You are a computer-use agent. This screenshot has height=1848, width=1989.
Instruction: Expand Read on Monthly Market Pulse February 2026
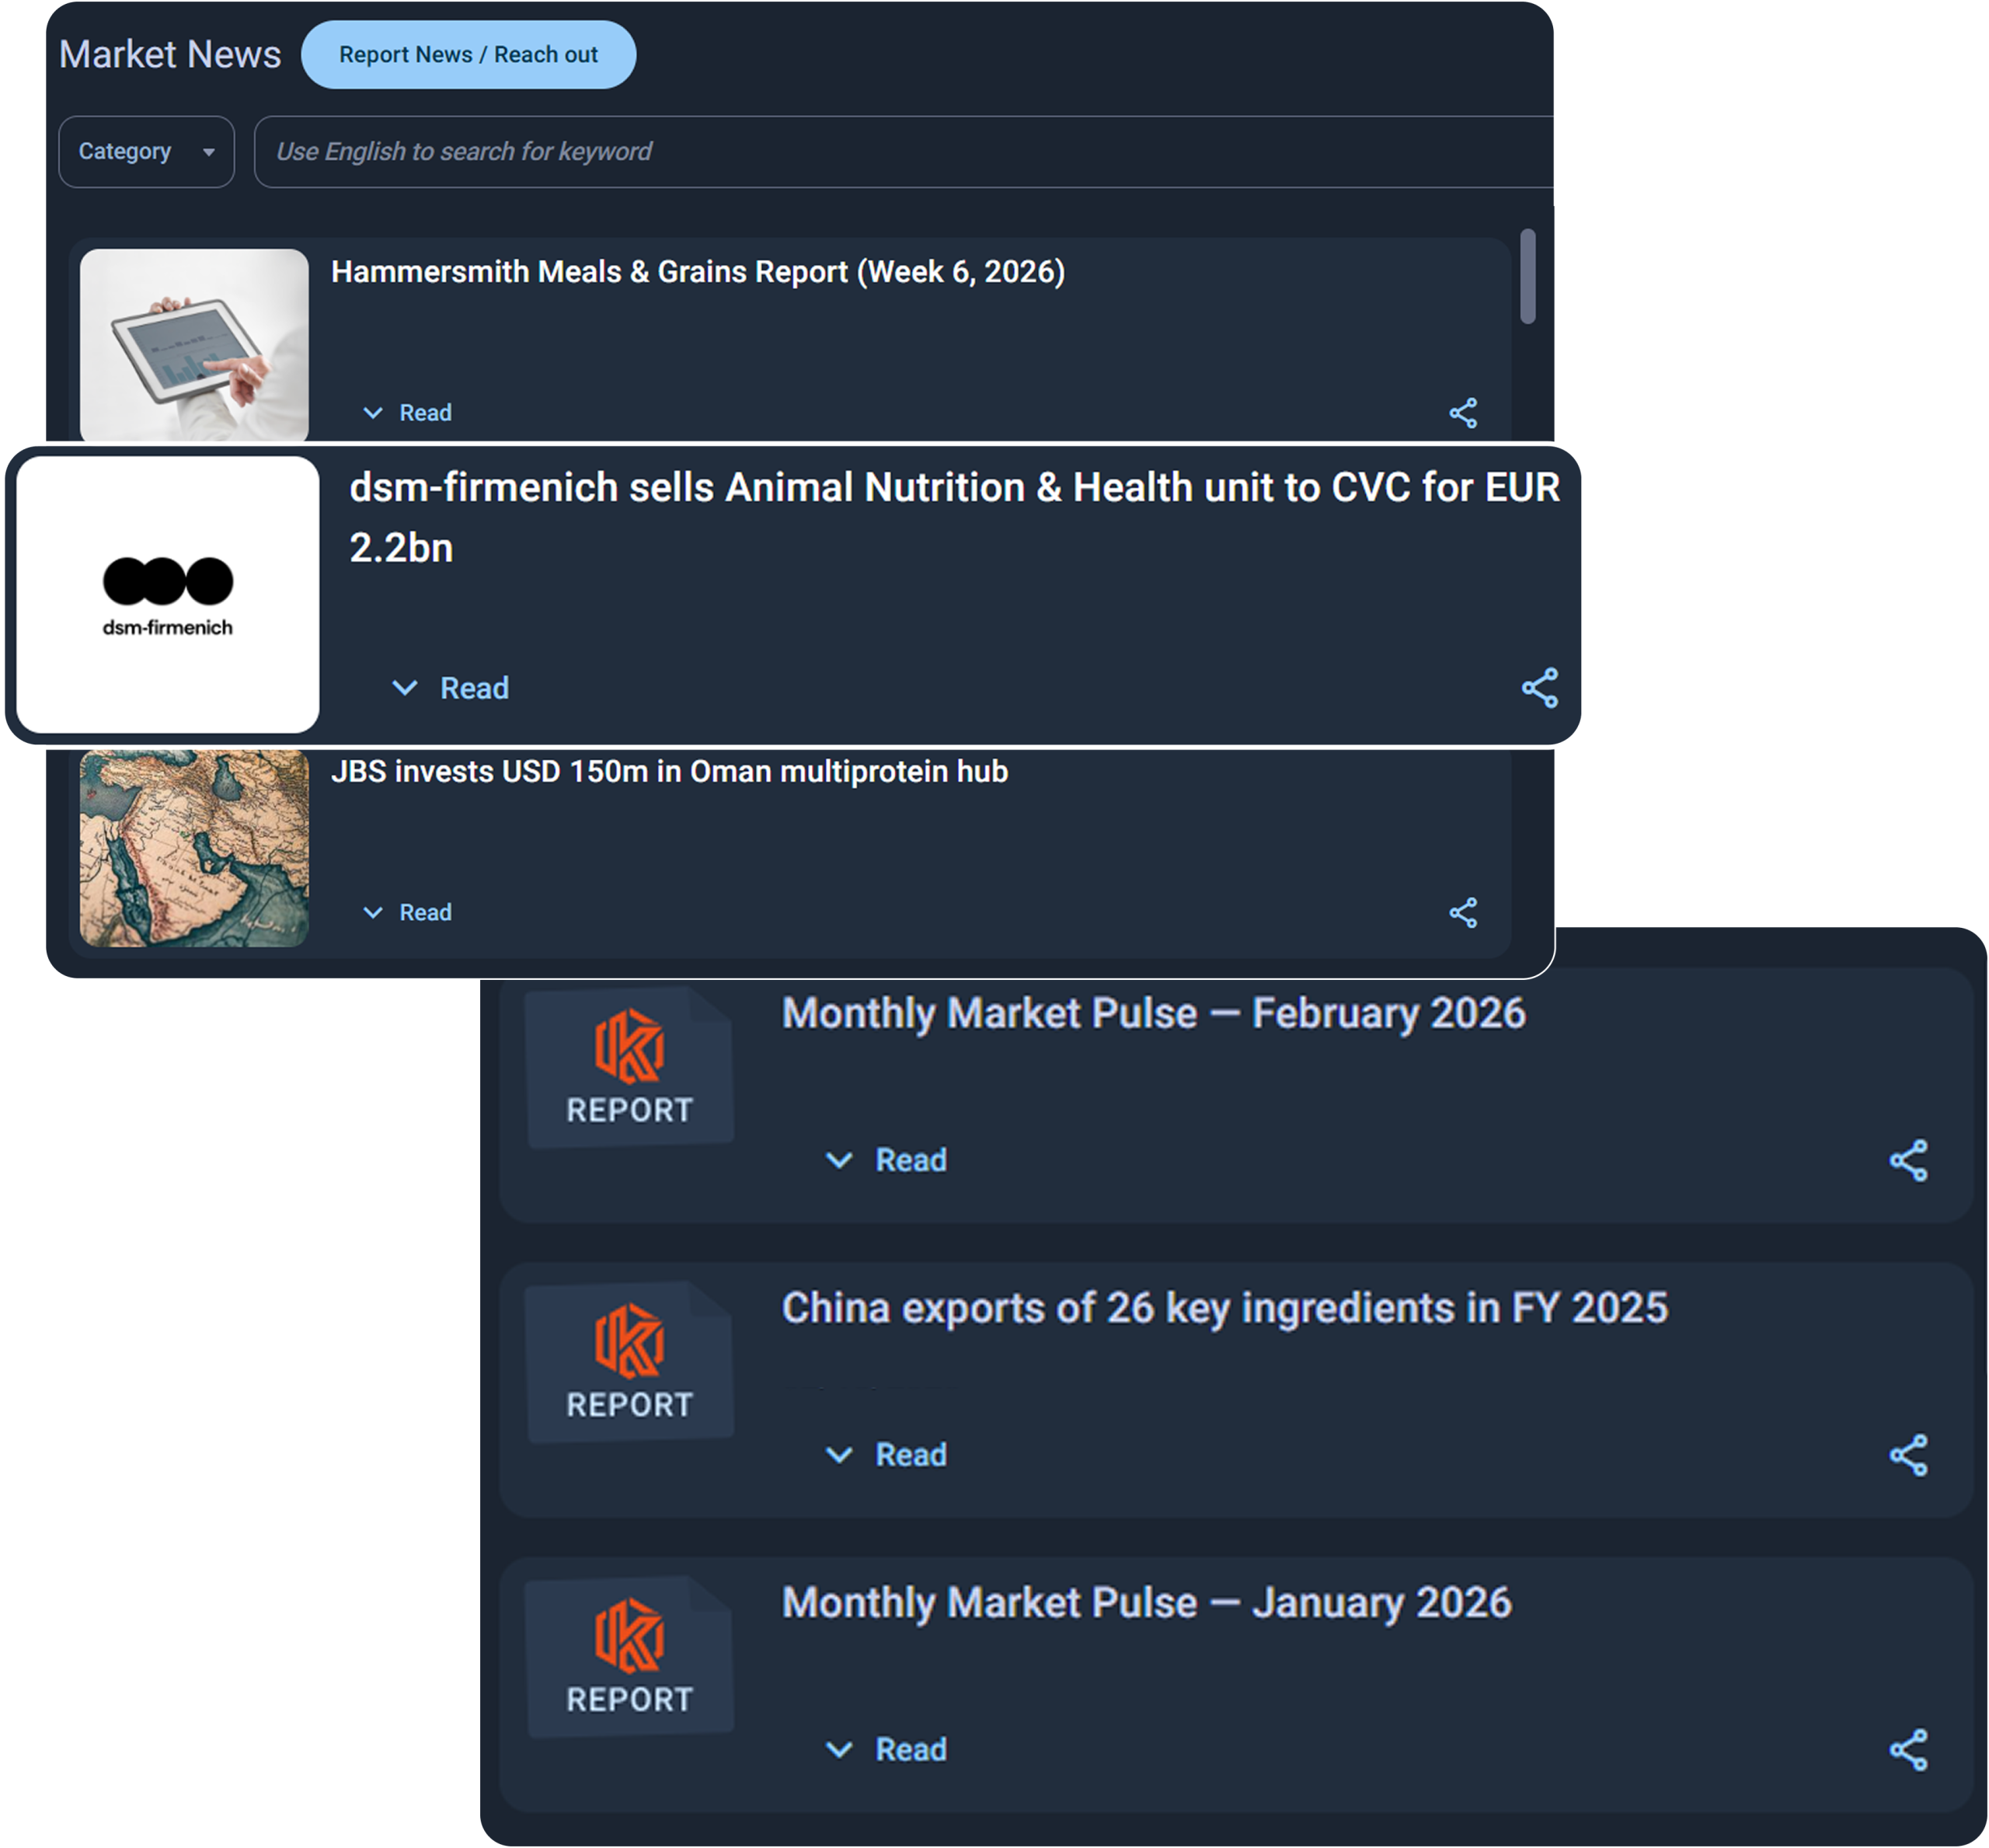[886, 1160]
